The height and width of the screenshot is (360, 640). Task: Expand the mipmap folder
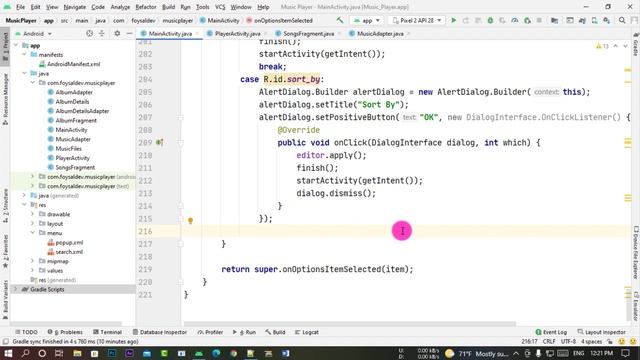coord(33,261)
